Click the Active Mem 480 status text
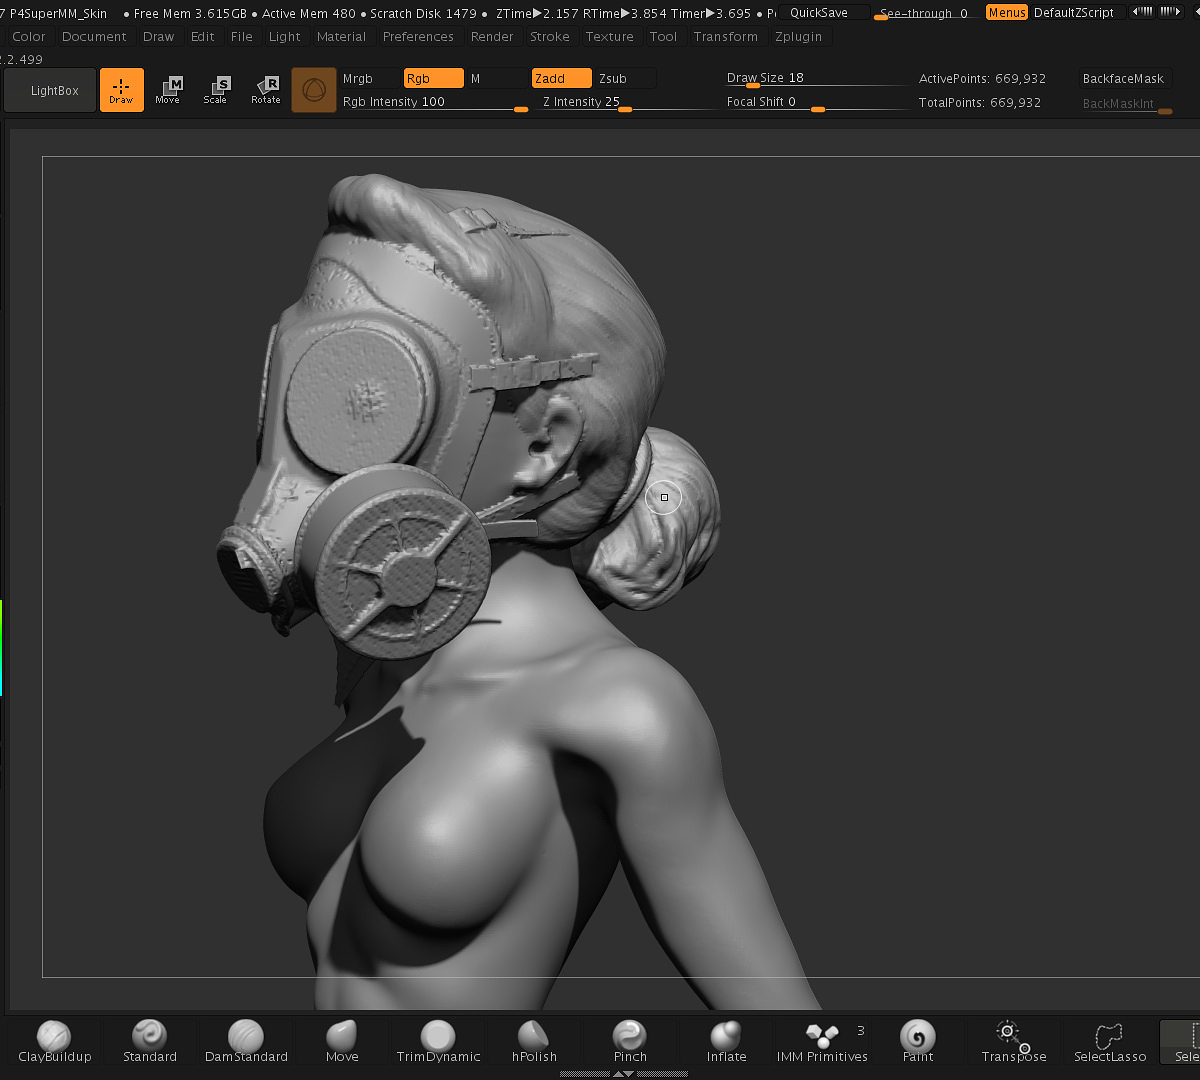The width and height of the screenshot is (1200, 1080). (309, 13)
